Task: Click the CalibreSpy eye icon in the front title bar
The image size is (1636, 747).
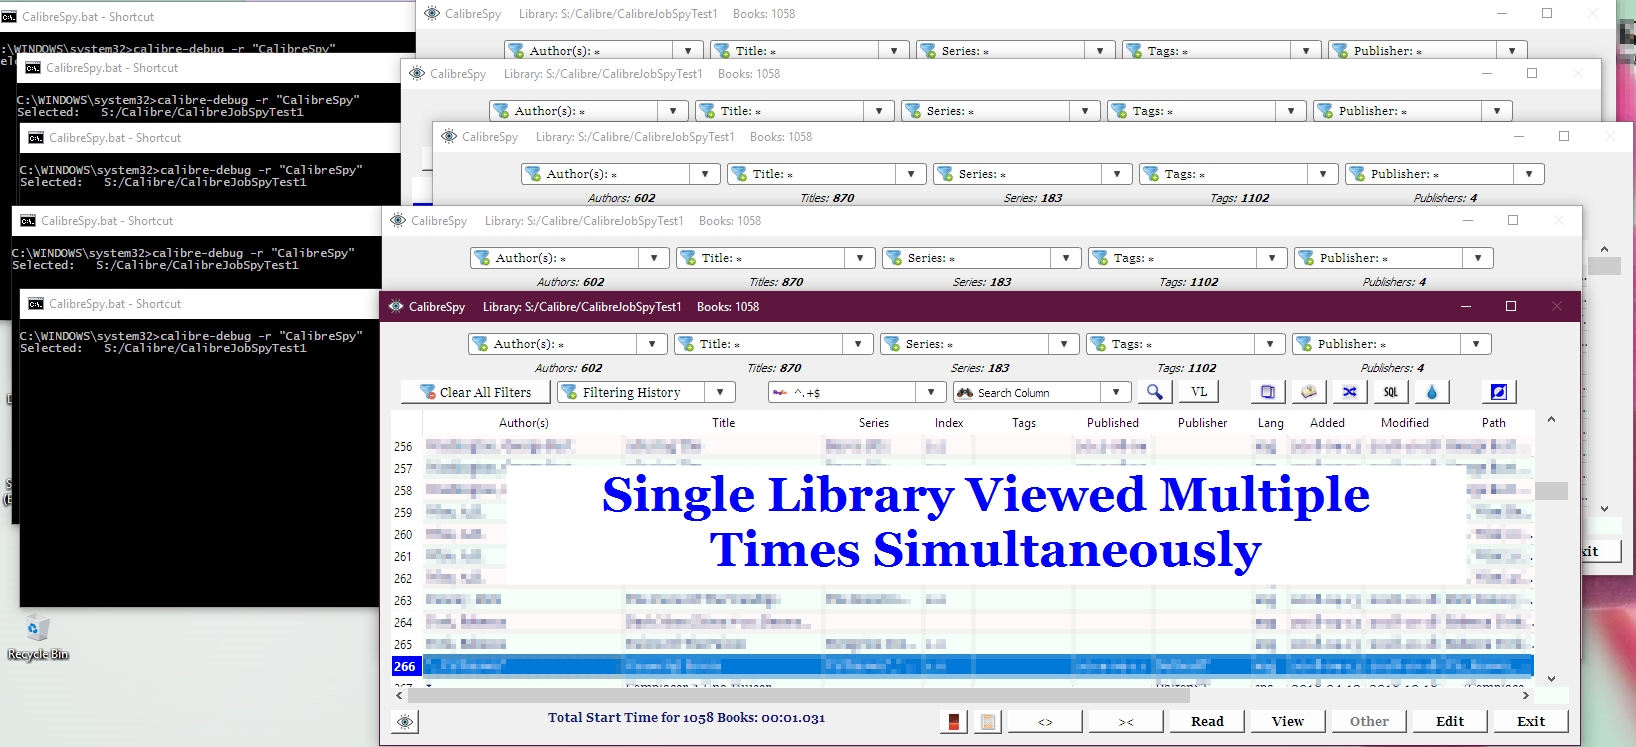Action: pos(396,307)
